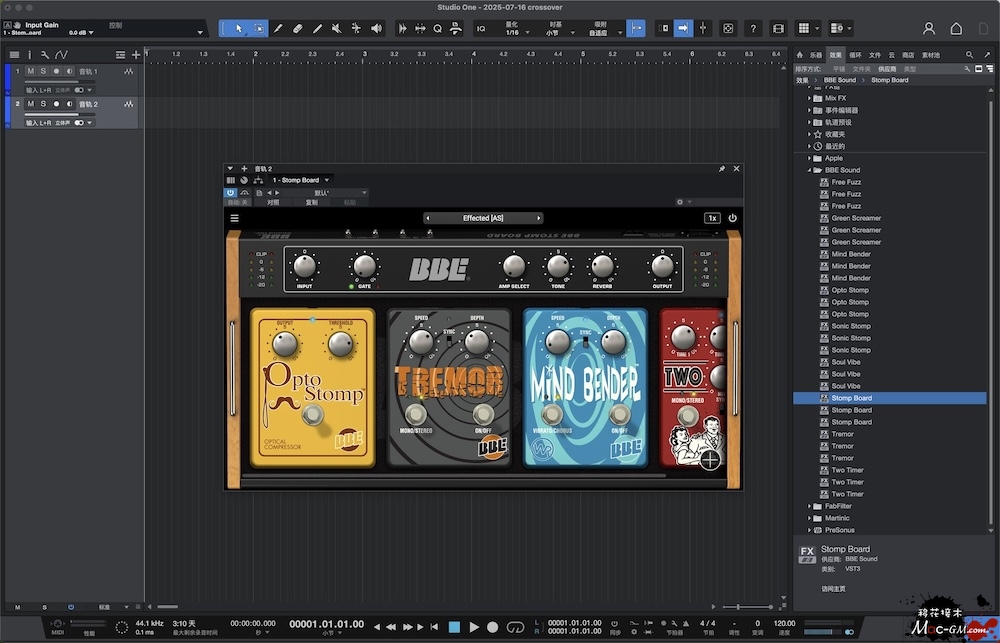Viewport: 1000px width, 643px height.
Task: Solo track 2 with the S button
Action: click(43, 104)
